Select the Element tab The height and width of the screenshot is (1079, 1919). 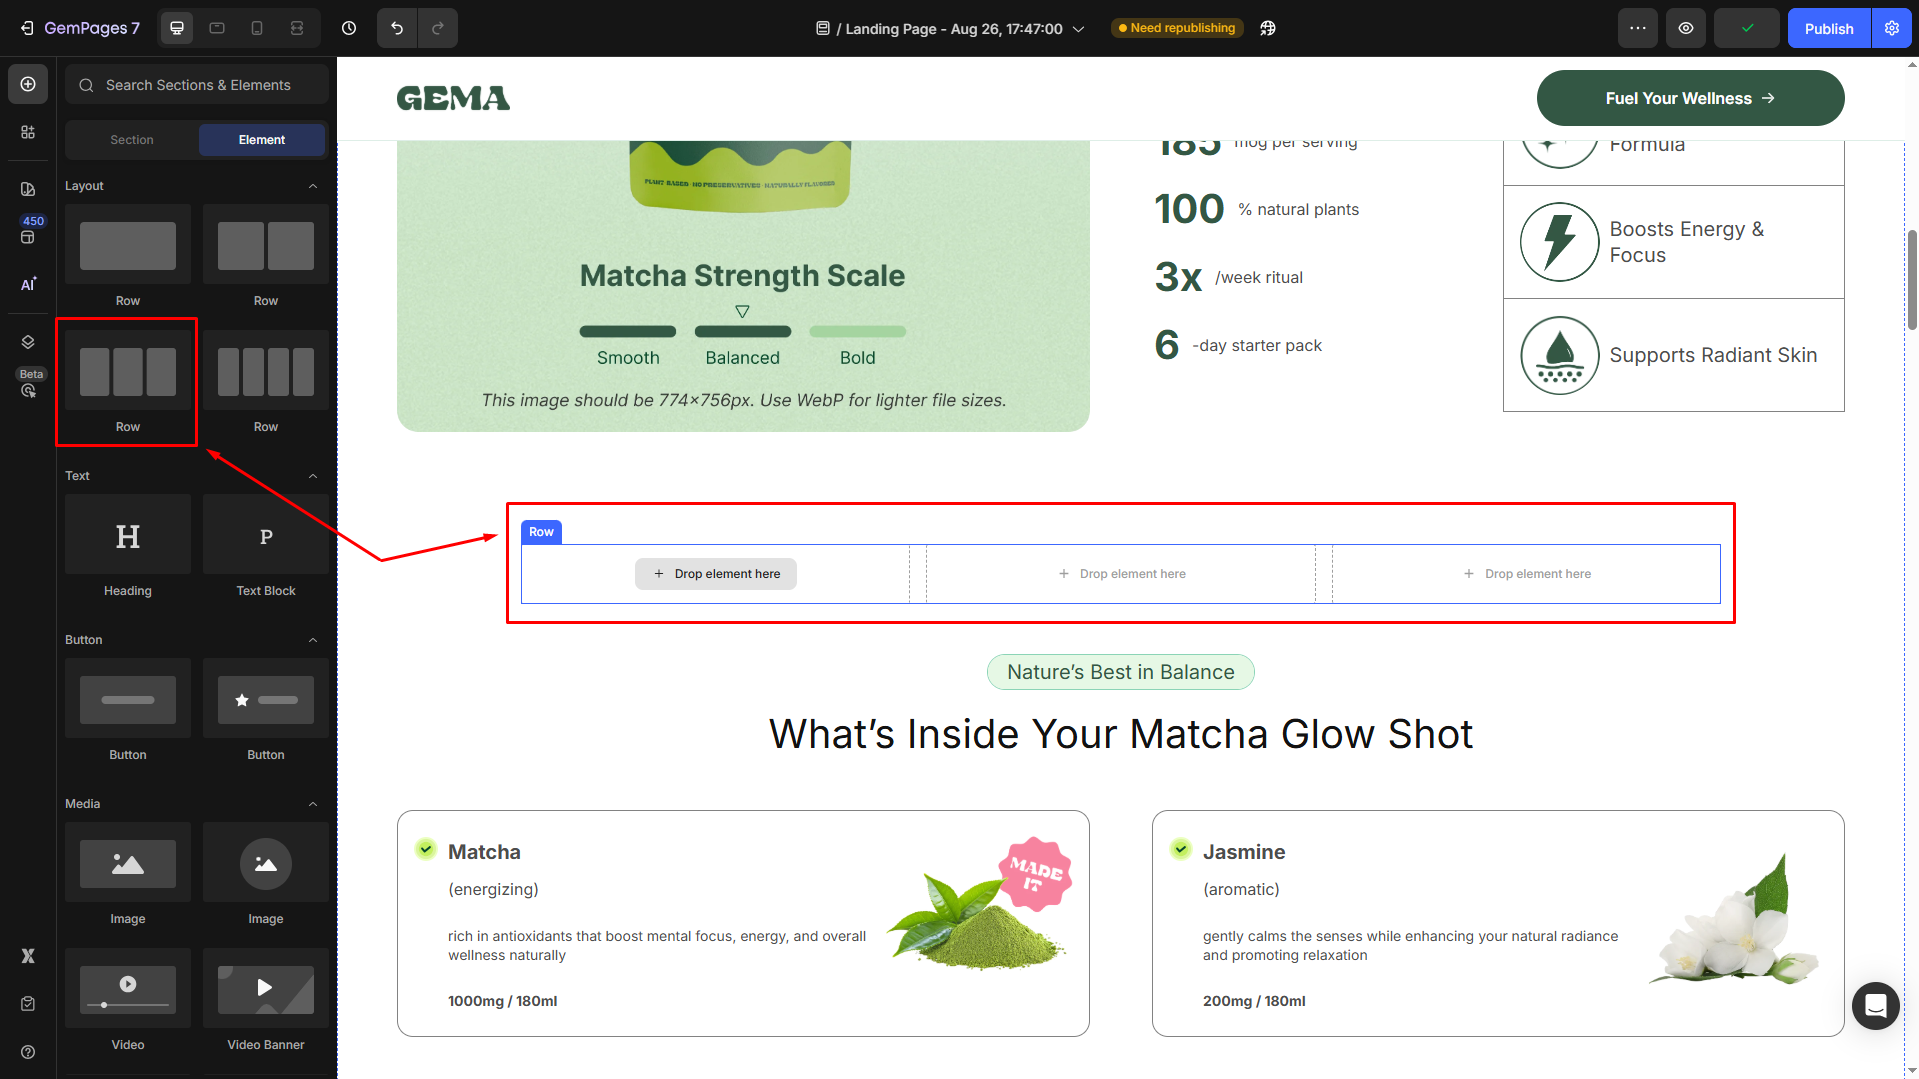pos(262,140)
